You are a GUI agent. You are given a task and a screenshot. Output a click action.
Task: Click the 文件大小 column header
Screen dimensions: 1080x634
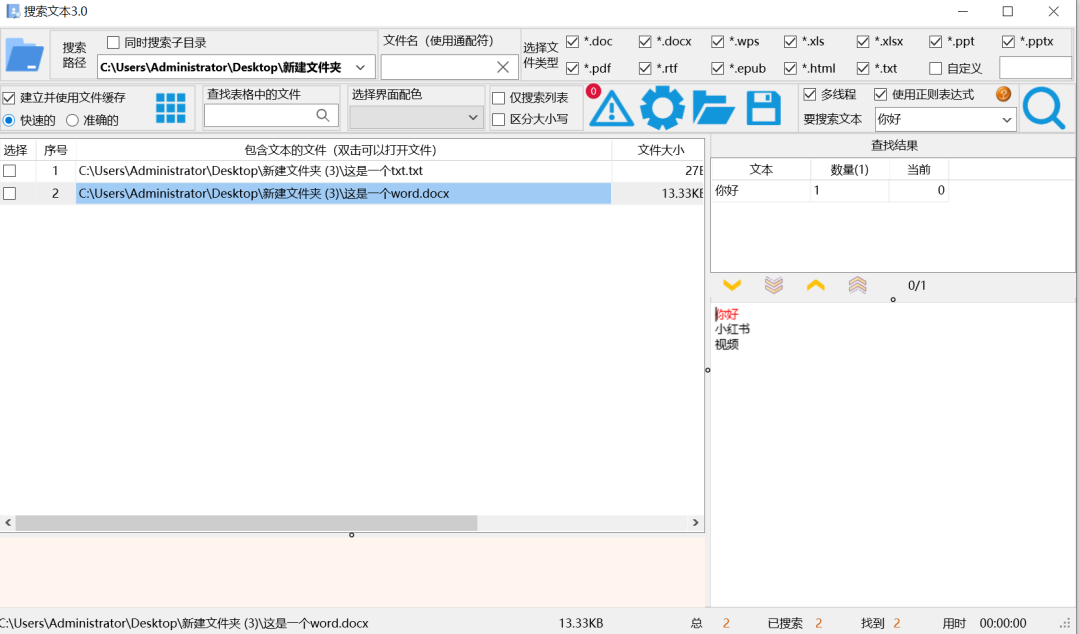(660, 150)
